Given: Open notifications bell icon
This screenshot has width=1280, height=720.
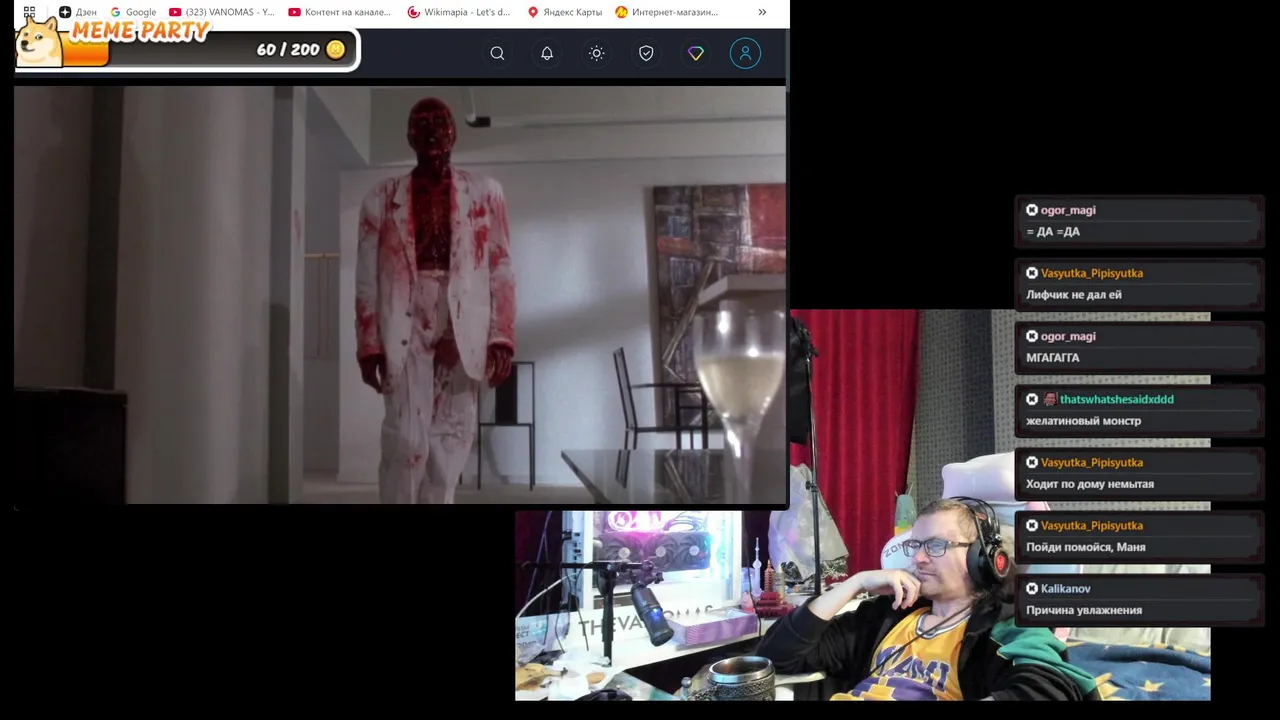Looking at the screenshot, I should coord(547,53).
